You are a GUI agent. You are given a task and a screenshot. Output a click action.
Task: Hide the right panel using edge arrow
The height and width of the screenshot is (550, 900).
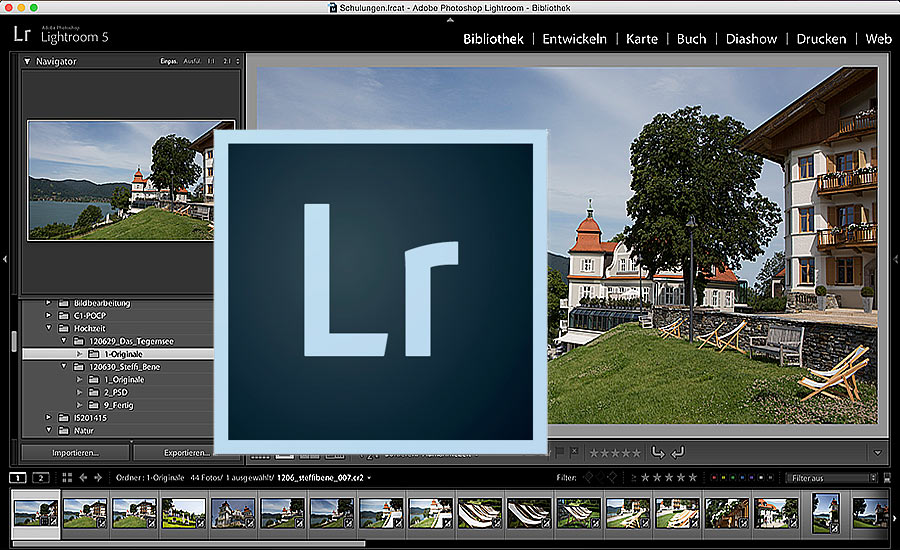click(894, 259)
